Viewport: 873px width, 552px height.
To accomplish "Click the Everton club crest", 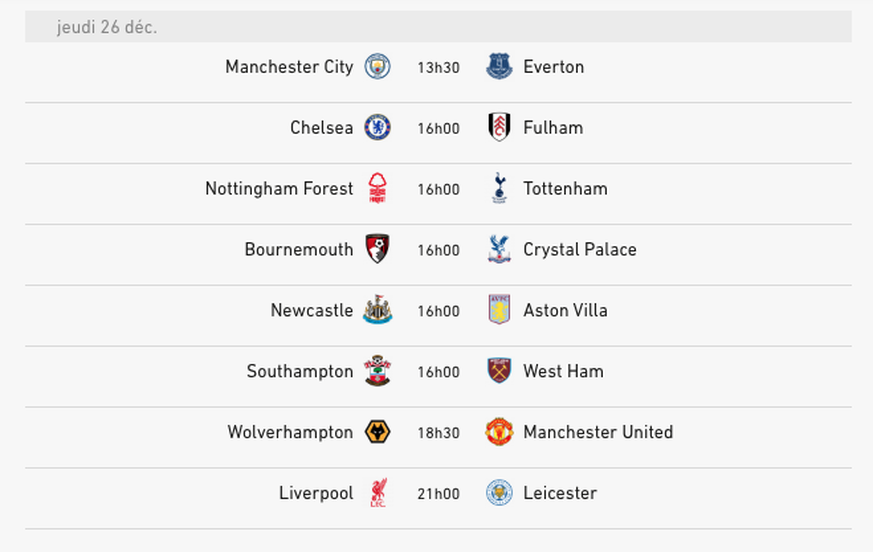I will (499, 67).
